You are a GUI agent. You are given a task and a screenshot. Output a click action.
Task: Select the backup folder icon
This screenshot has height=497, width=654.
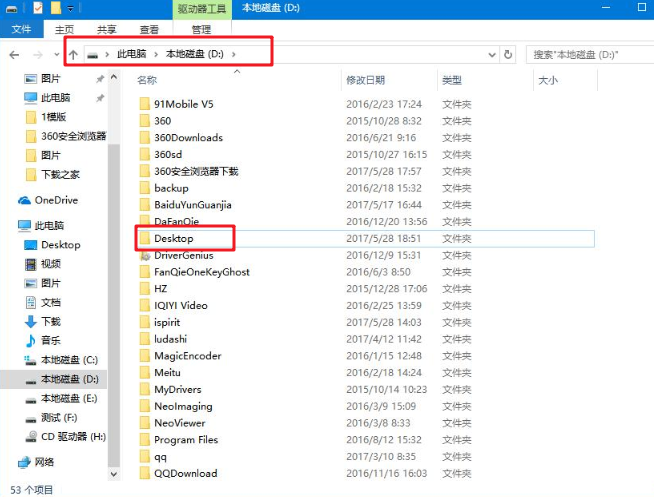145,188
